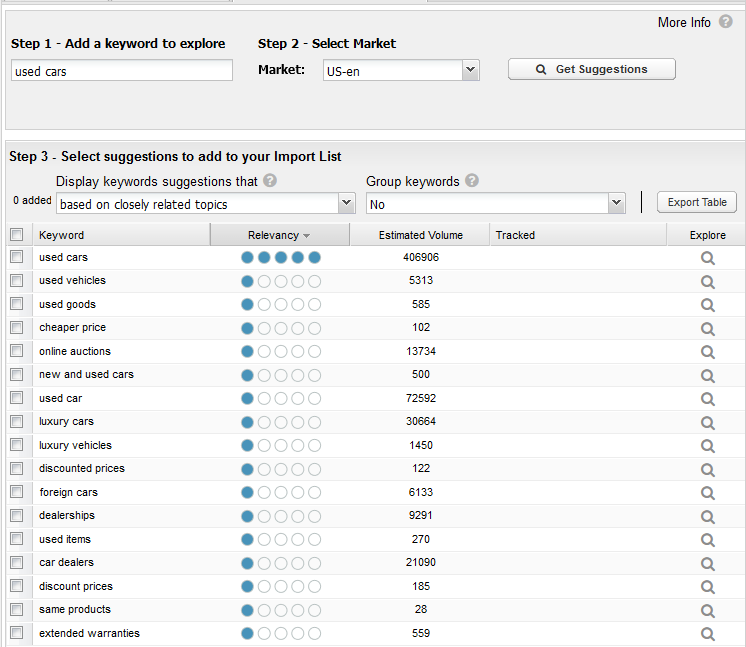Explore the 'discount prices' keyword
Screen dimensions: 746x647
coord(707,587)
